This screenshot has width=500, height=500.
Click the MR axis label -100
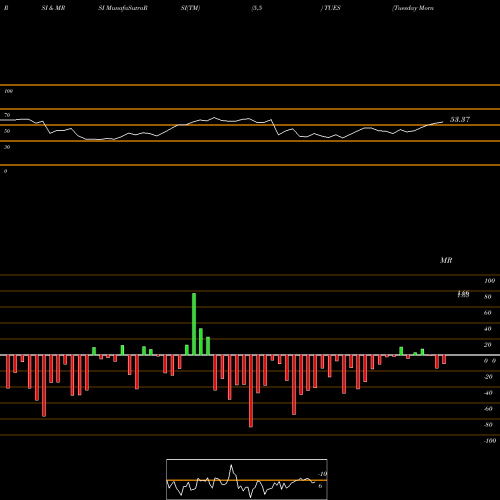coord(490,441)
